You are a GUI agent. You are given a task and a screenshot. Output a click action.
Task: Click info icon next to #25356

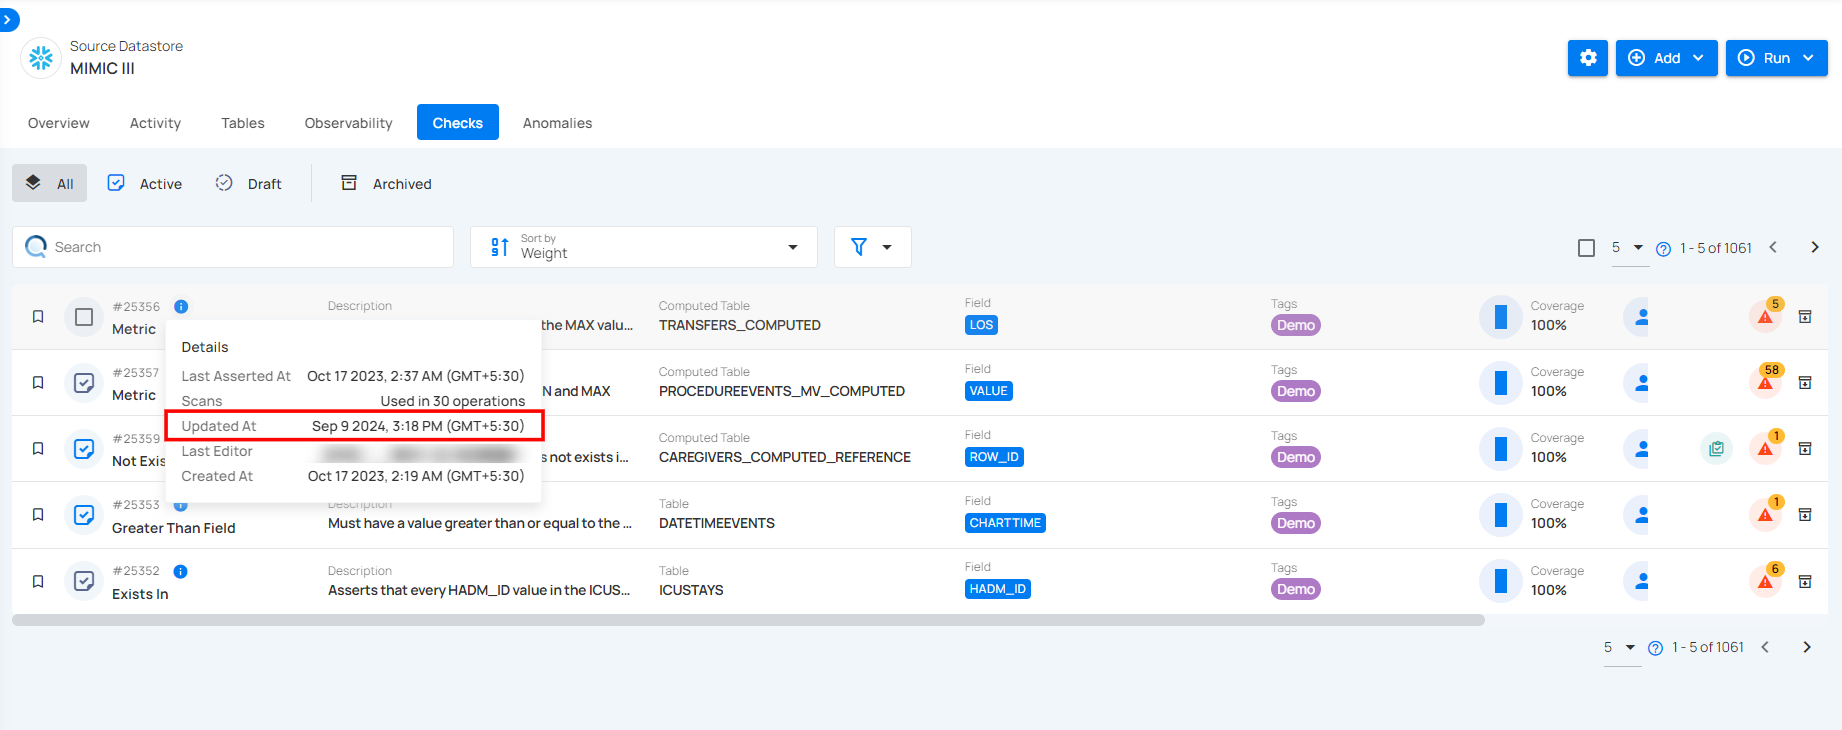click(x=181, y=307)
